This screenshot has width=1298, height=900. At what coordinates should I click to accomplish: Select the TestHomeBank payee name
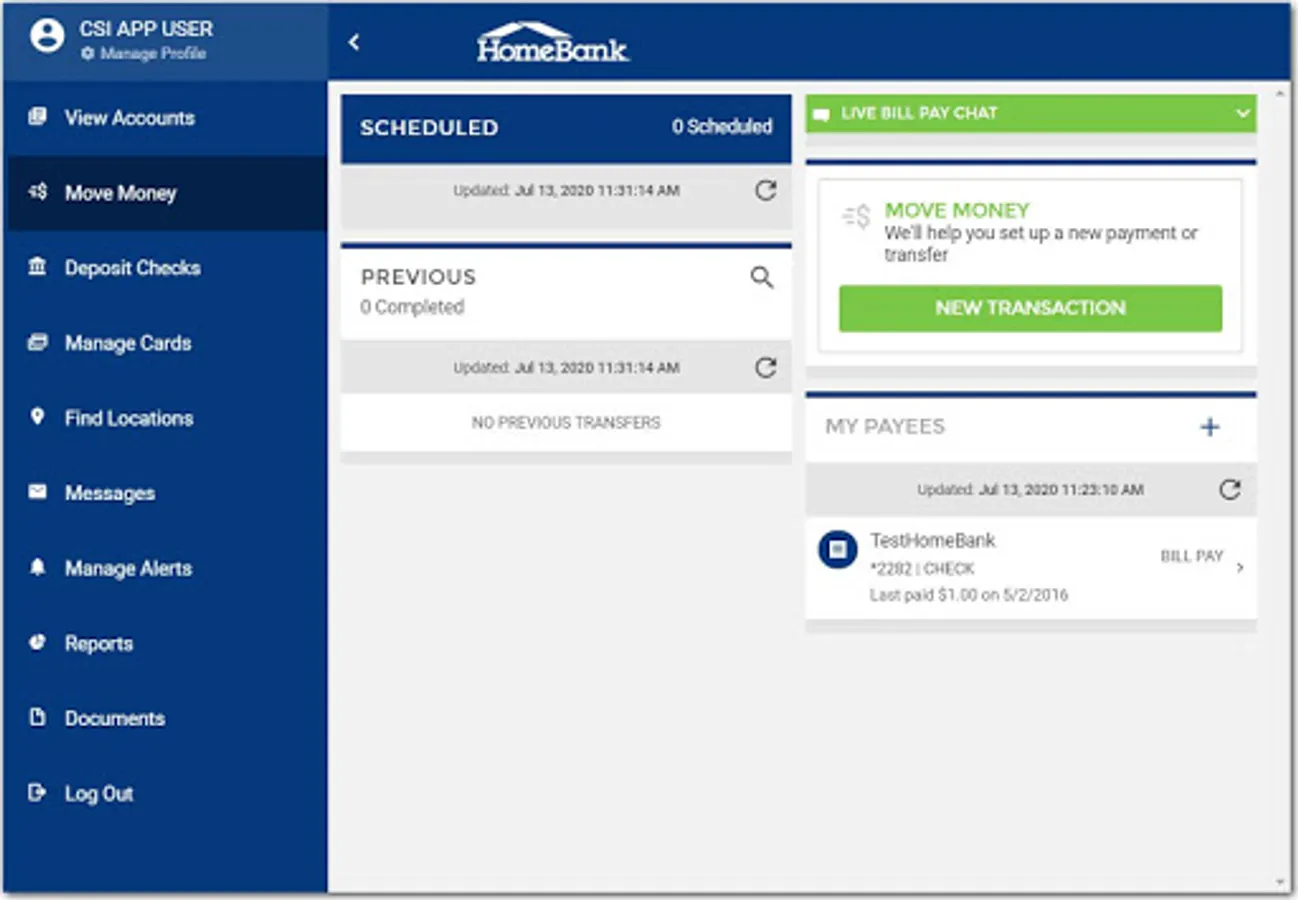[933, 541]
